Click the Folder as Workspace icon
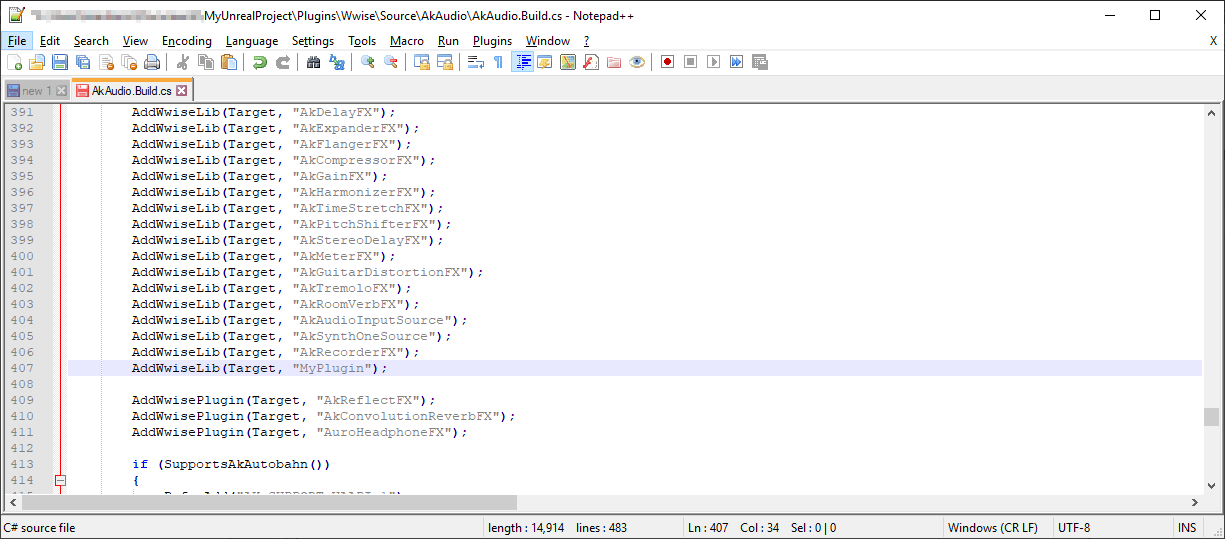The height and width of the screenshot is (539, 1225). [614, 62]
